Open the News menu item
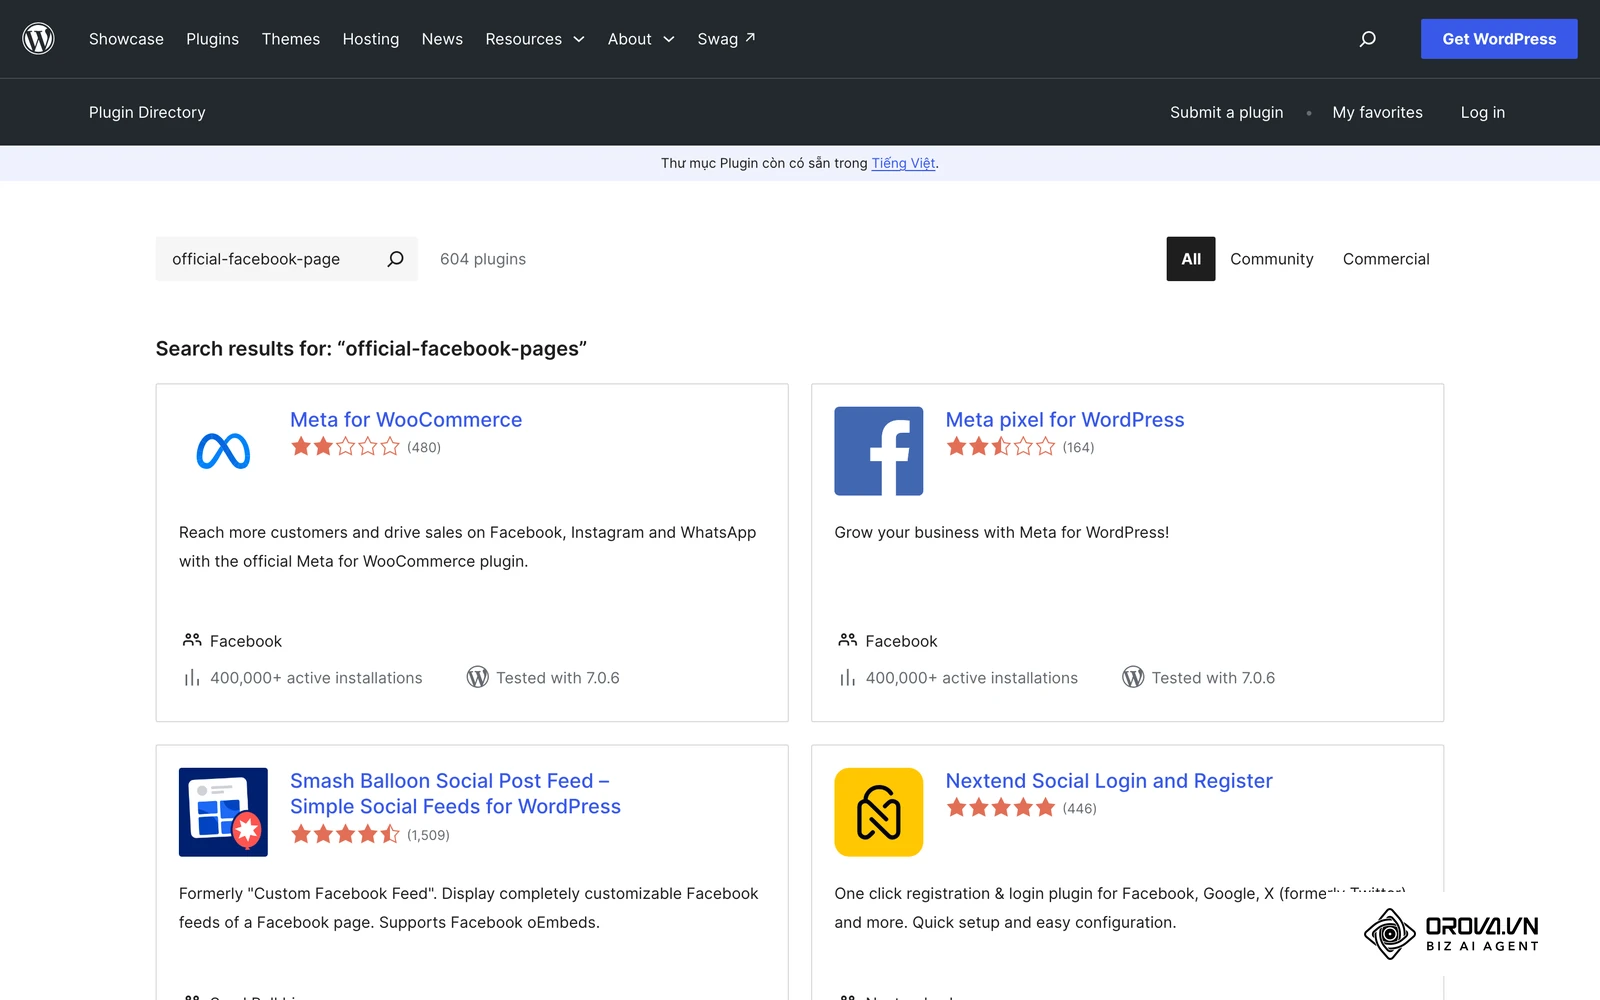The image size is (1600, 1000). (442, 39)
